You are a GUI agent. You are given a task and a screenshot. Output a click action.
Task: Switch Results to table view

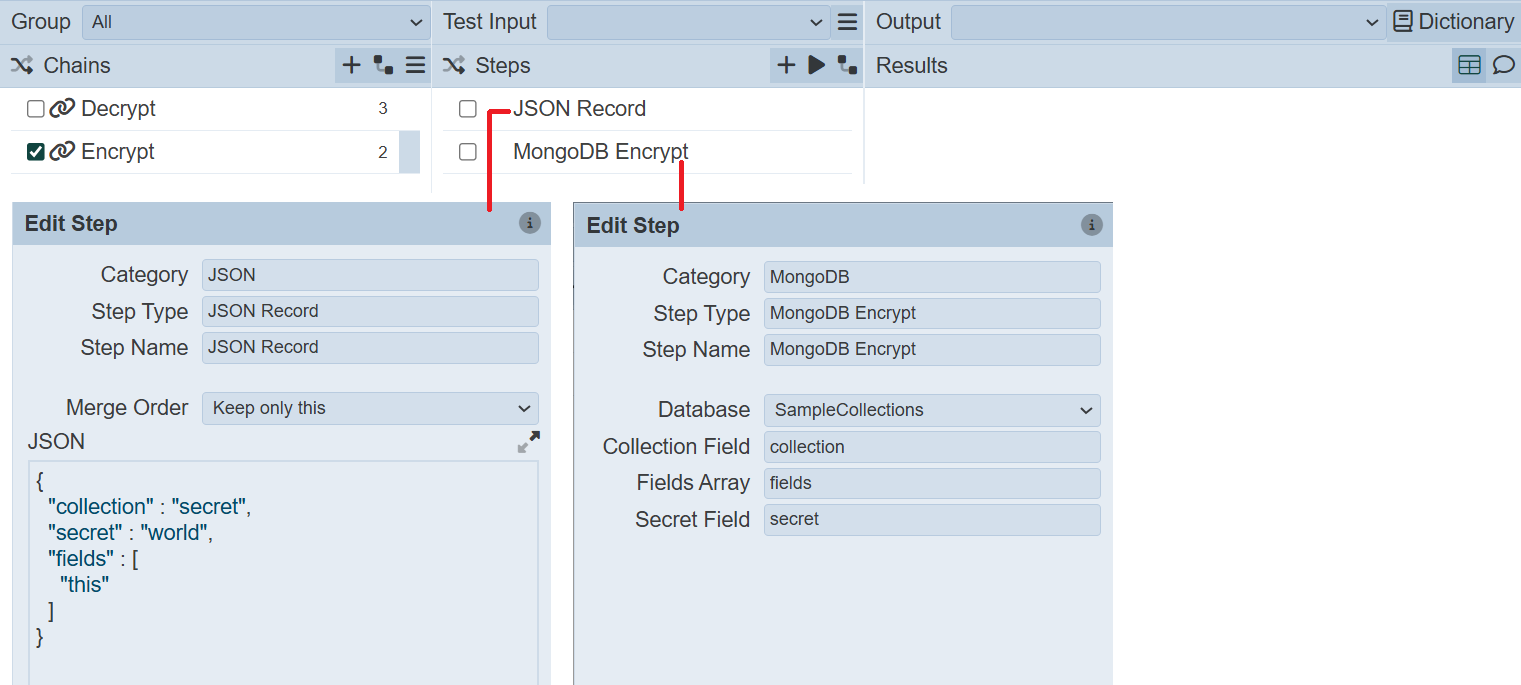click(x=1469, y=66)
